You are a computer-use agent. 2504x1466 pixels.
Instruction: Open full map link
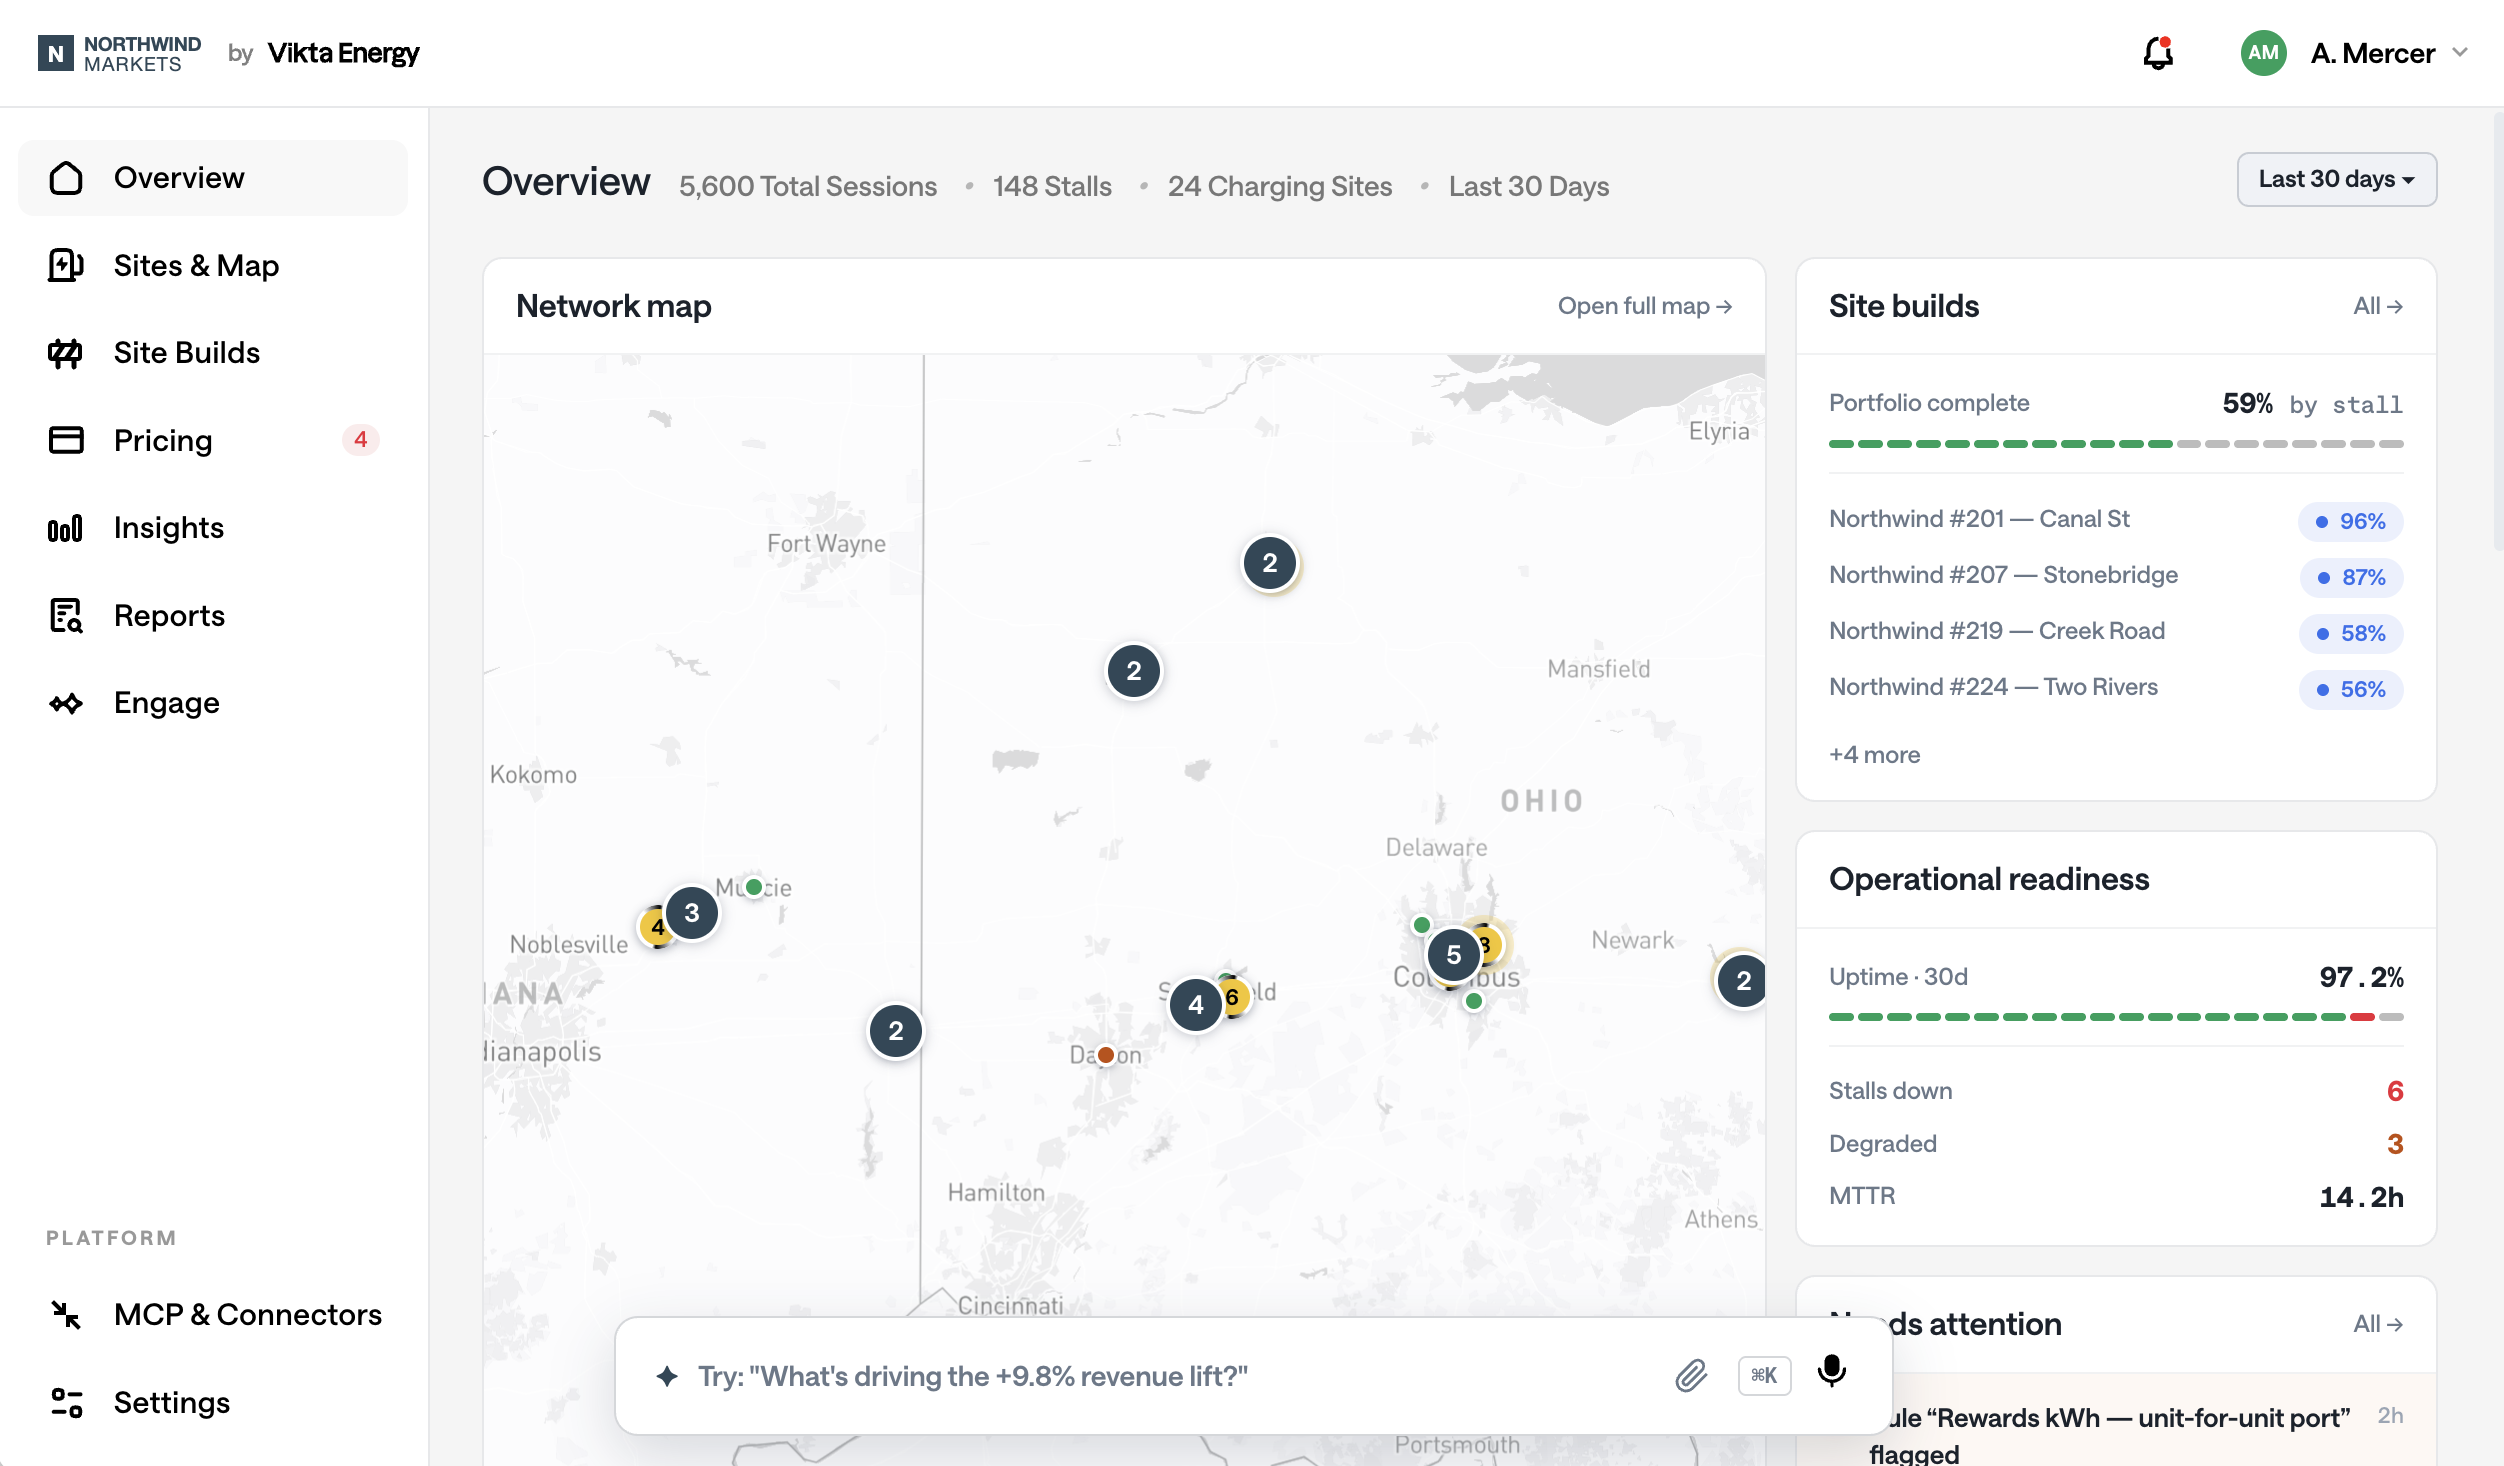[1645, 306]
